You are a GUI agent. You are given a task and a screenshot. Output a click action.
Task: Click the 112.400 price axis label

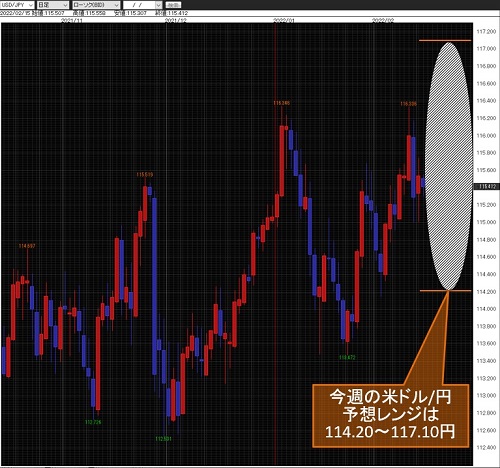pyautogui.click(x=486, y=447)
